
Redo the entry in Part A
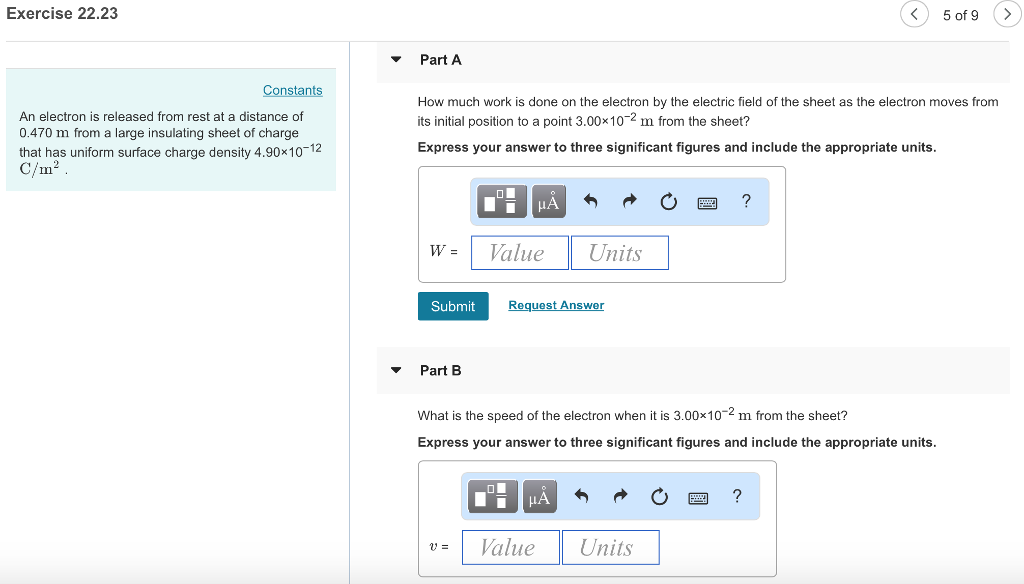628,201
